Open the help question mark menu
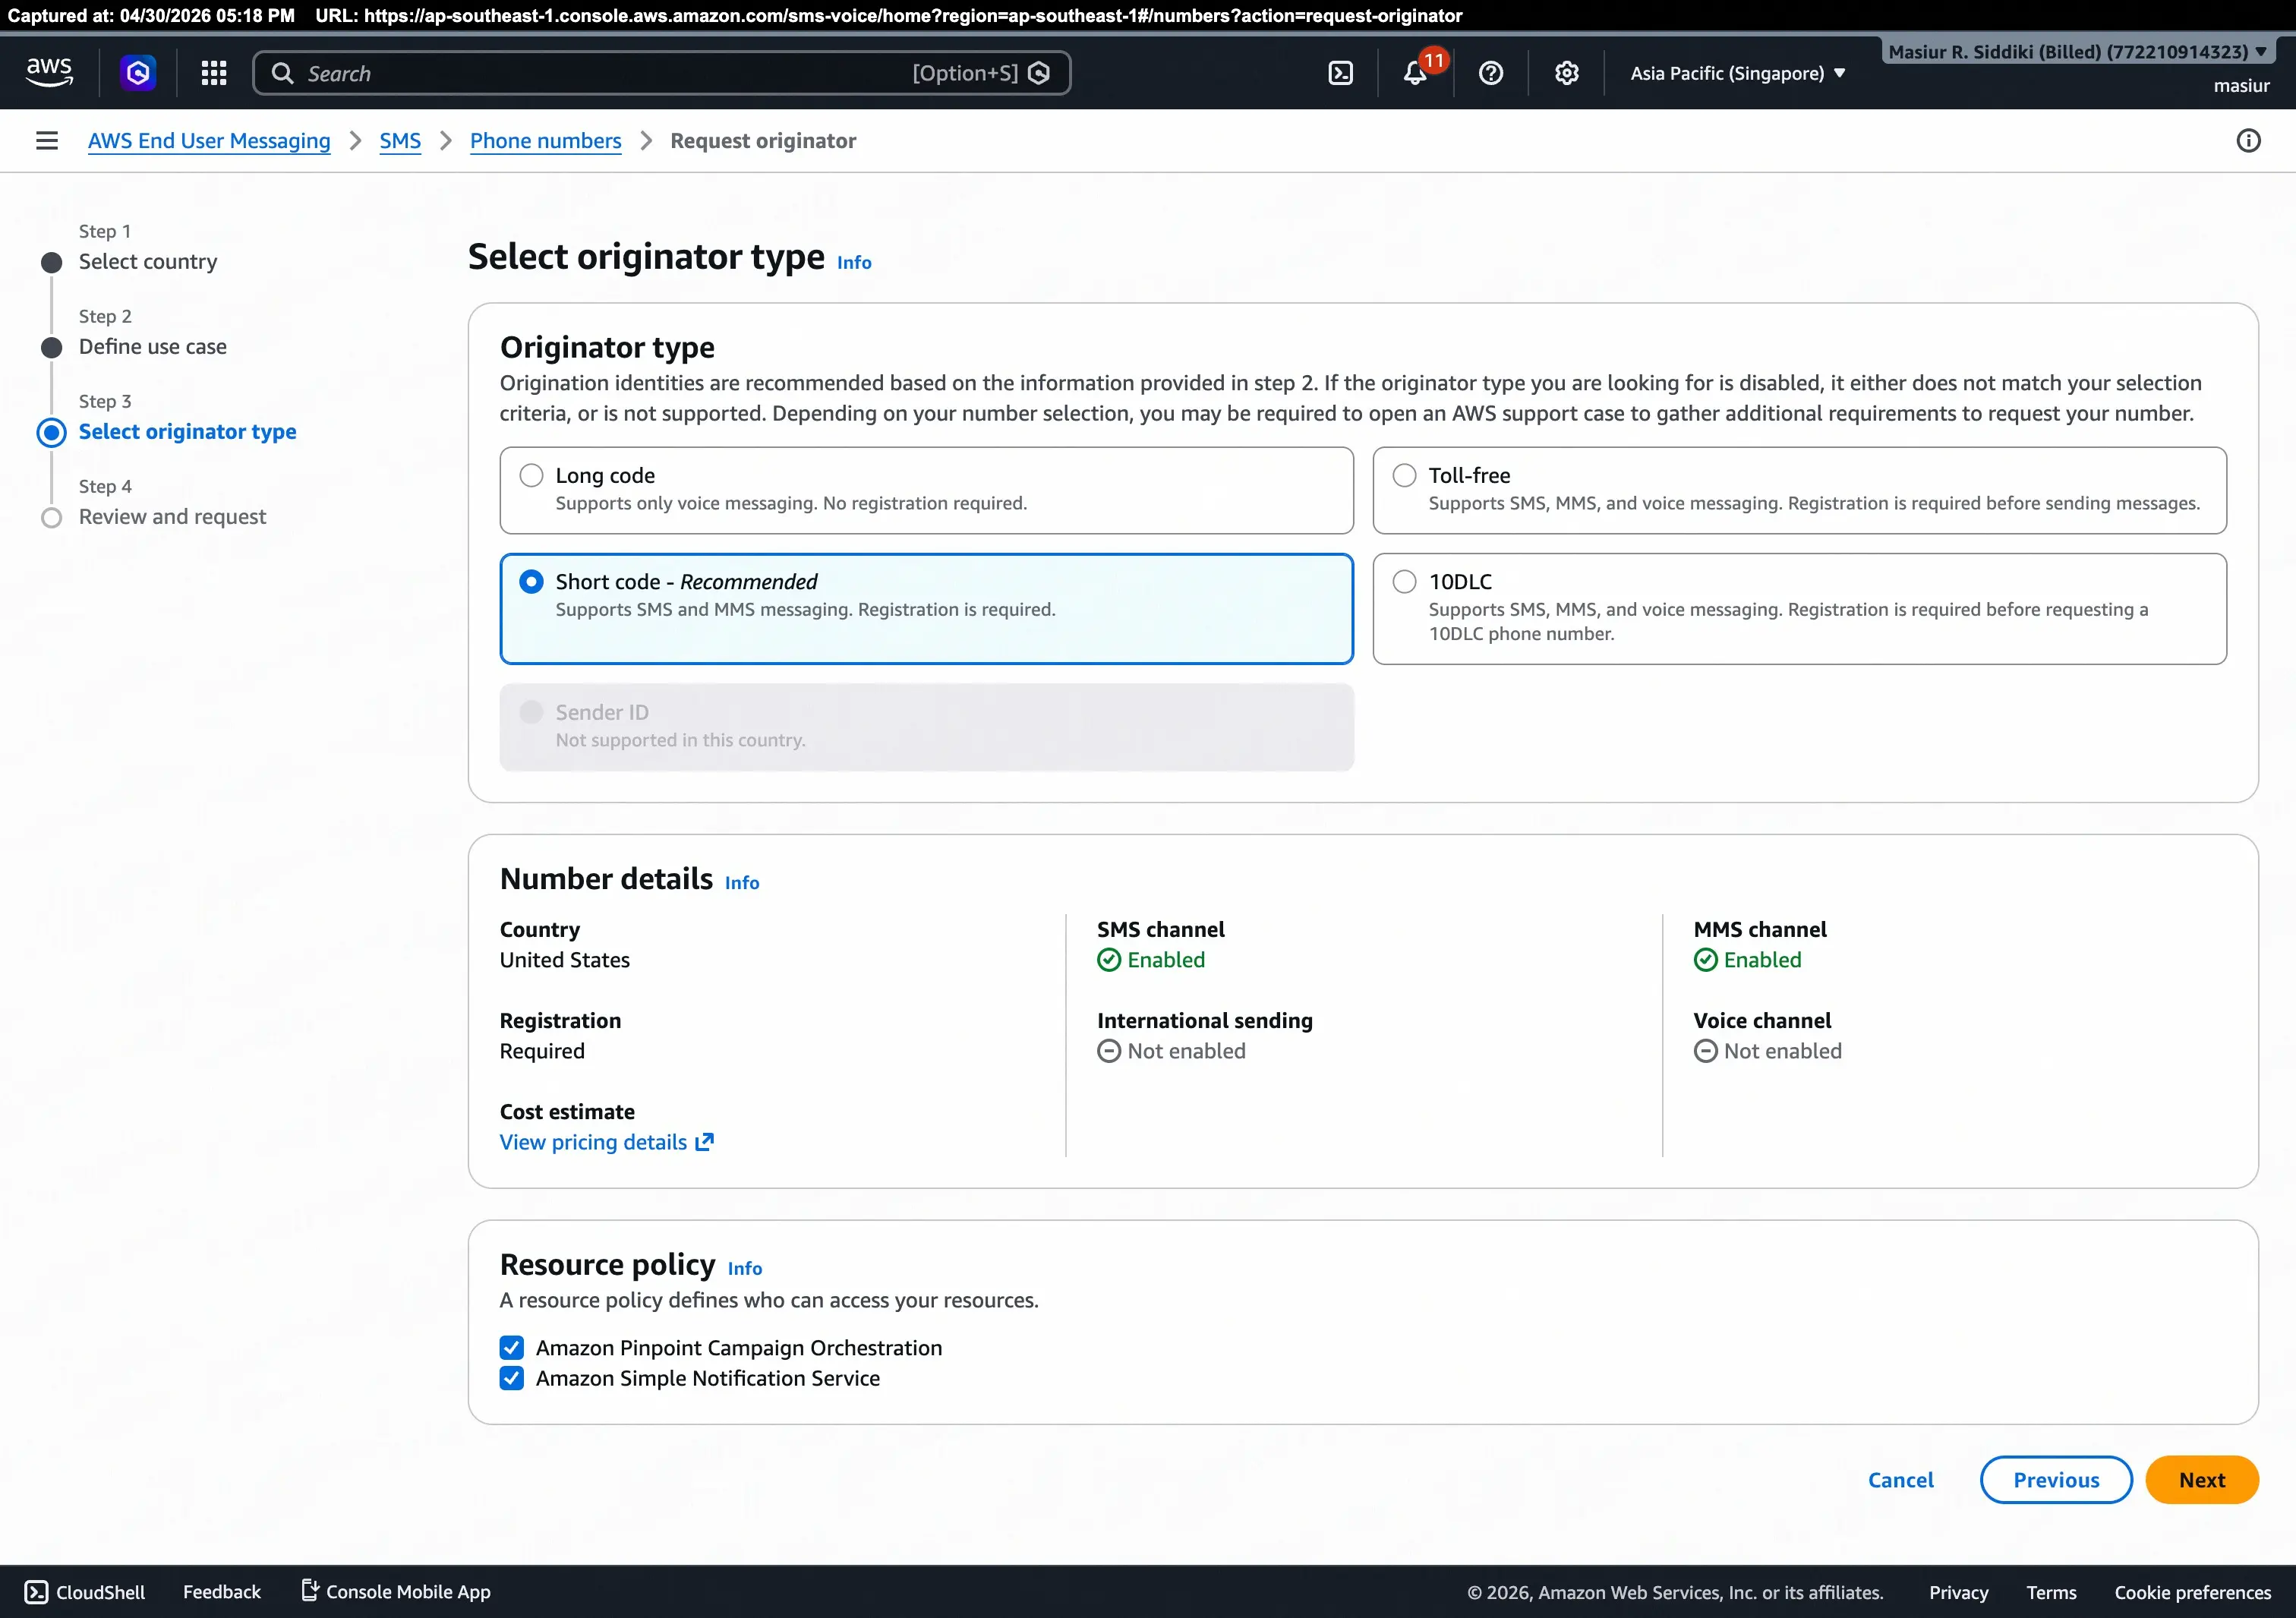 pos(1491,73)
